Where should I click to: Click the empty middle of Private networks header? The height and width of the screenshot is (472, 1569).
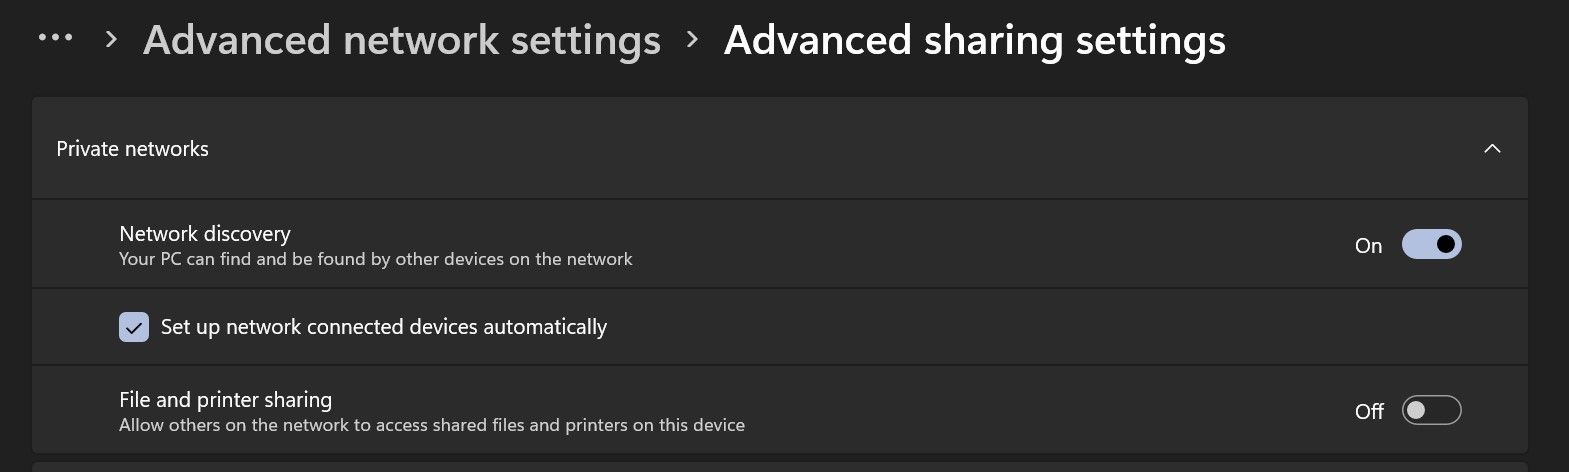tap(800, 149)
